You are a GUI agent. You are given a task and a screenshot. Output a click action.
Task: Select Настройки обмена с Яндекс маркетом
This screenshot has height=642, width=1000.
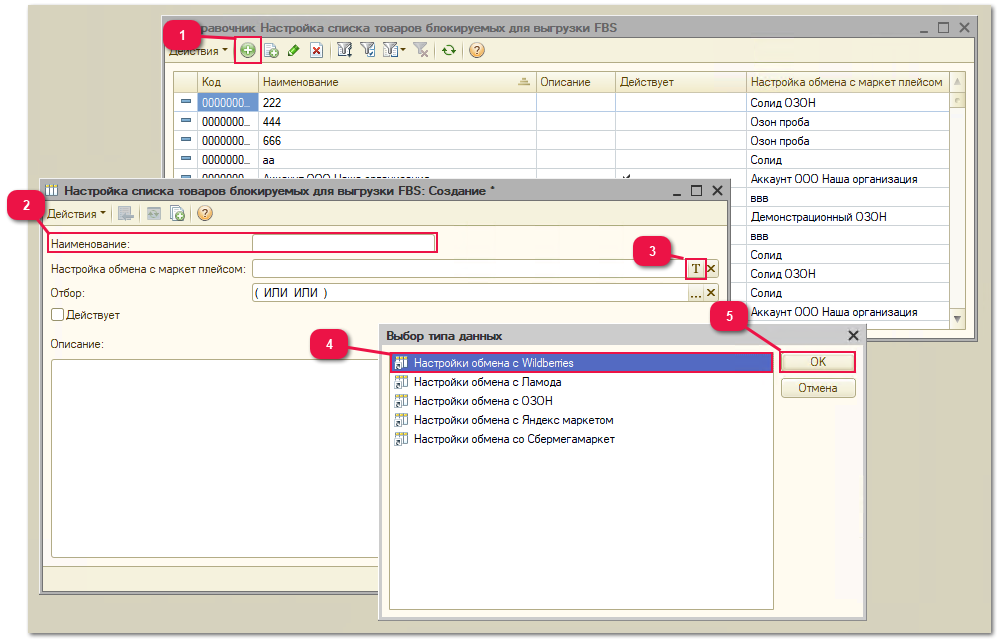[x=581, y=420]
